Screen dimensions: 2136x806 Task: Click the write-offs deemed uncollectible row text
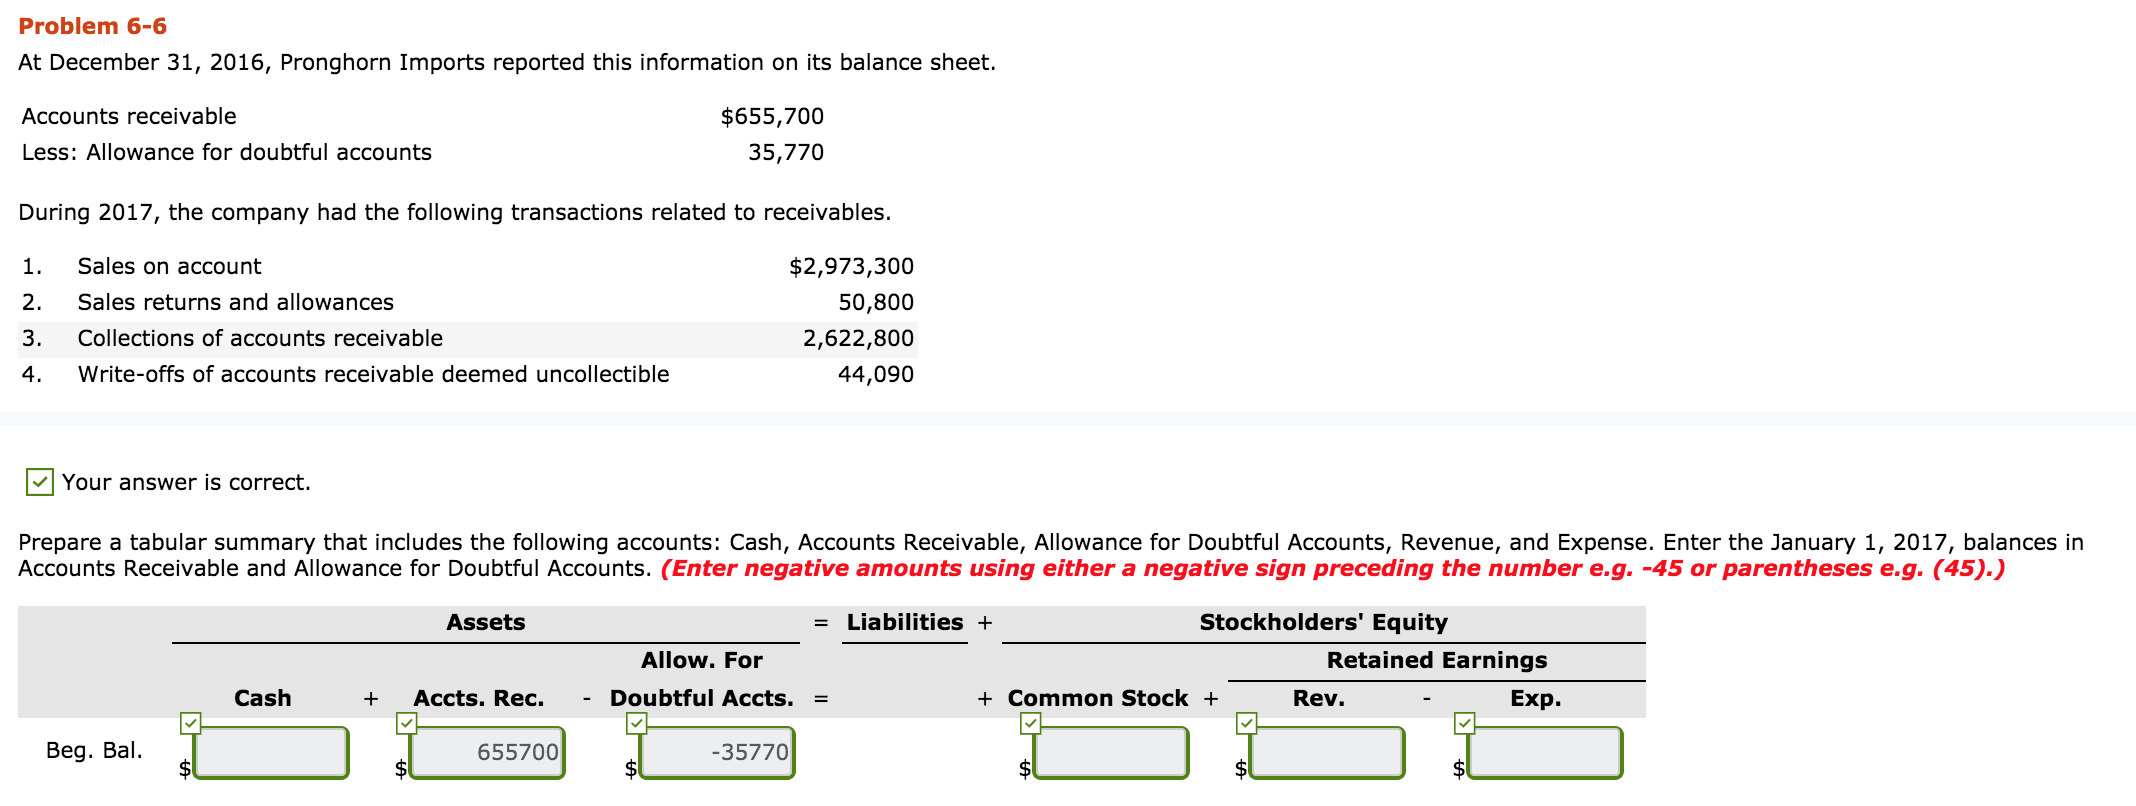(374, 374)
